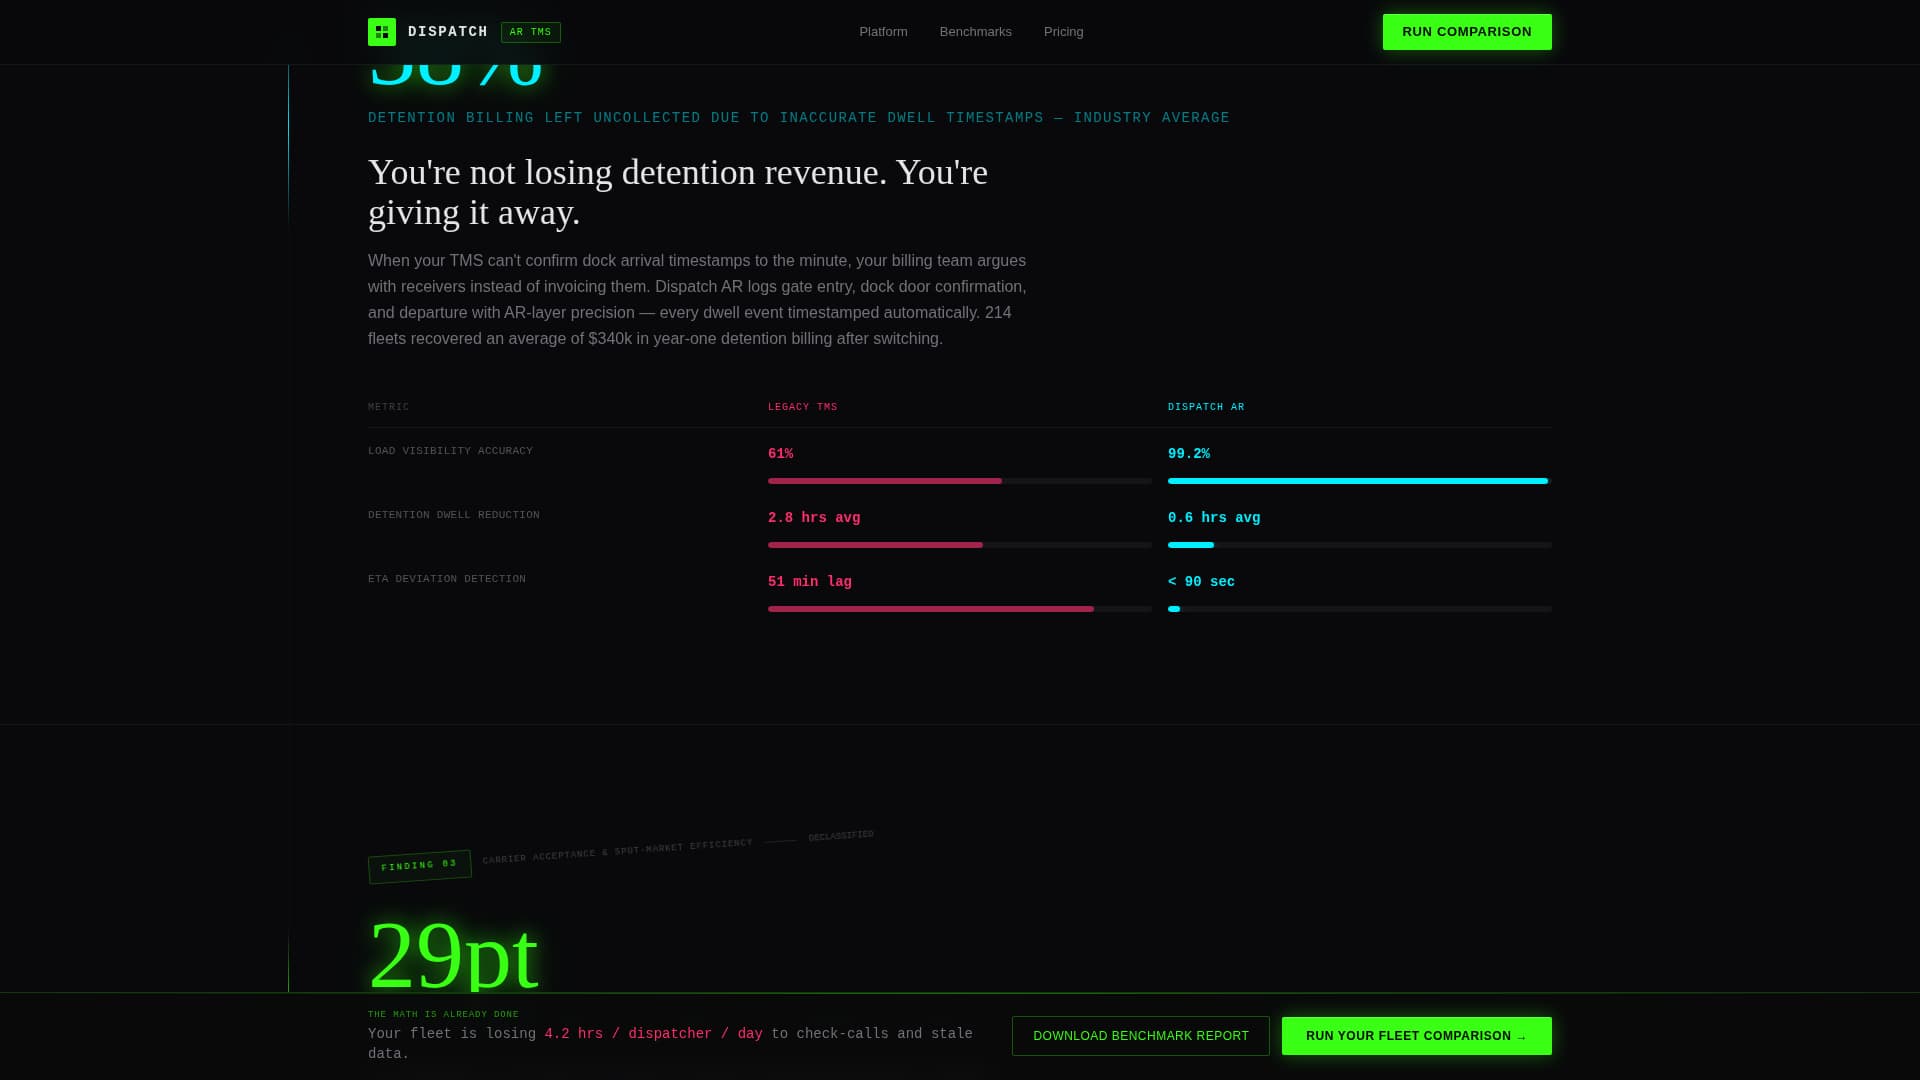
Task: Select the Finding 03 badge
Action: [419, 866]
